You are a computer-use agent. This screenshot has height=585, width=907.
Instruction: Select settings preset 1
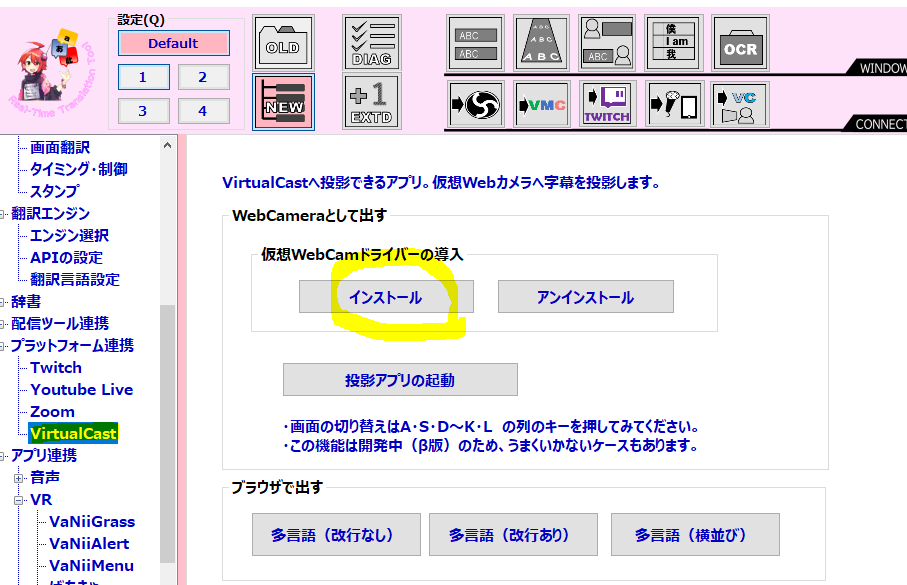coord(143,77)
